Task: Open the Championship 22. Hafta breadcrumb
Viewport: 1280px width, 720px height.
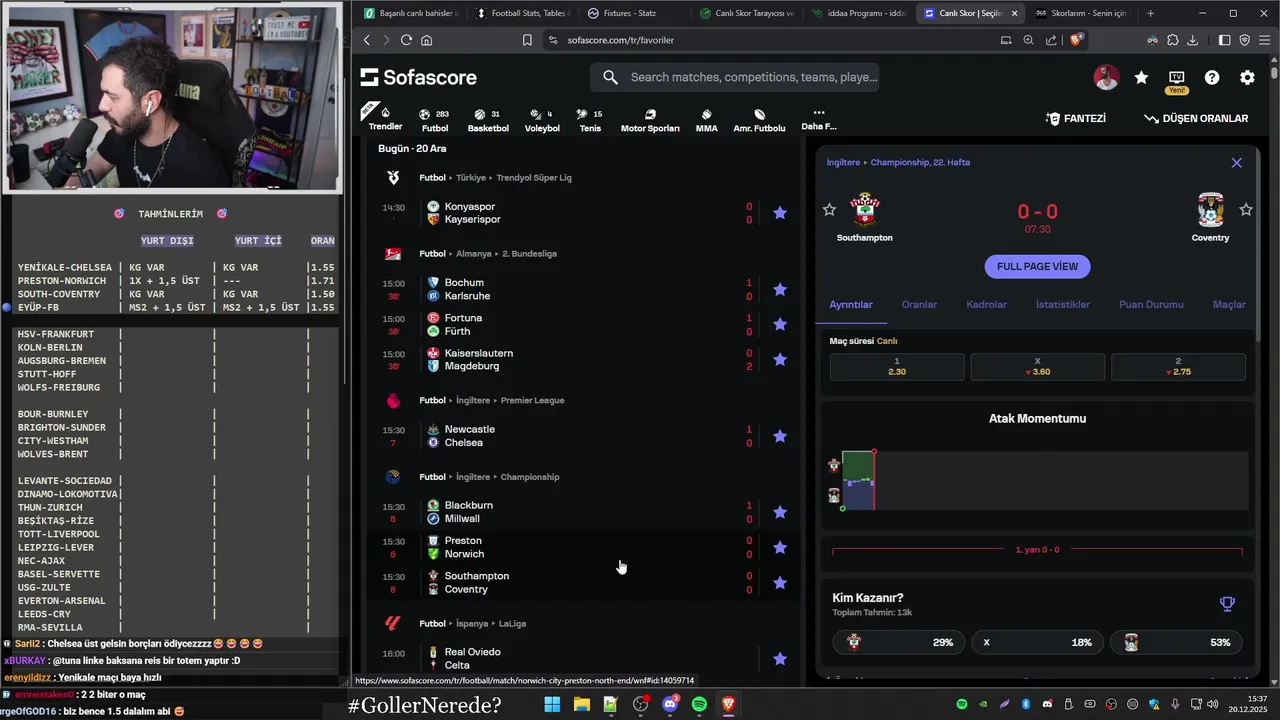Action: pyautogui.click(x=920, y=162)
